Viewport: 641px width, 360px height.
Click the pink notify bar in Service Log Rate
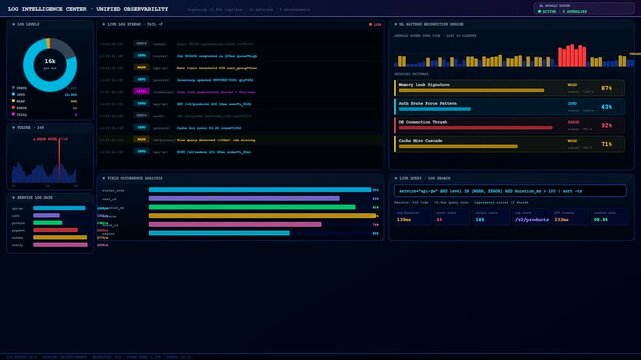60,245
